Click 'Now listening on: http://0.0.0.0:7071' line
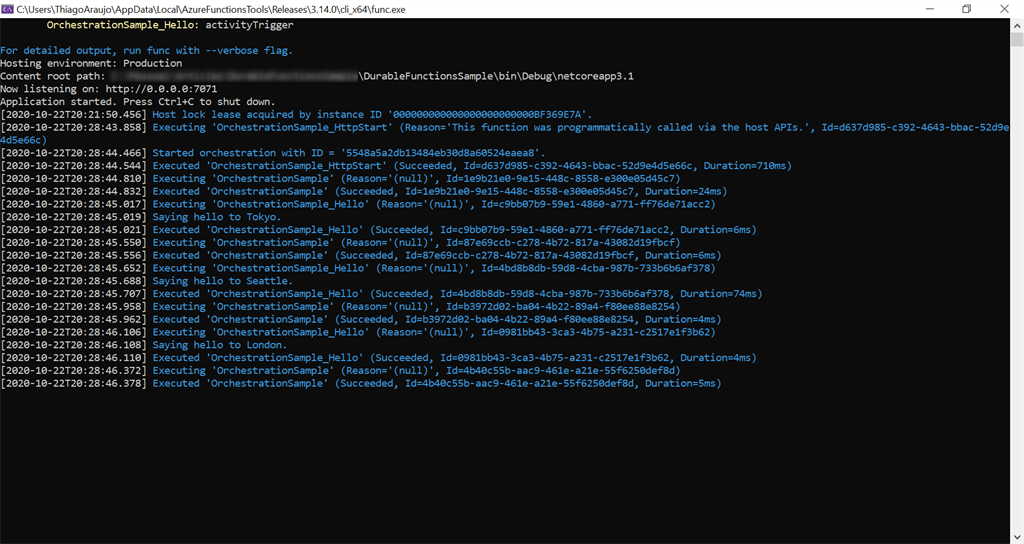This screenshot has width=1024, height=544. click(108, 89)
